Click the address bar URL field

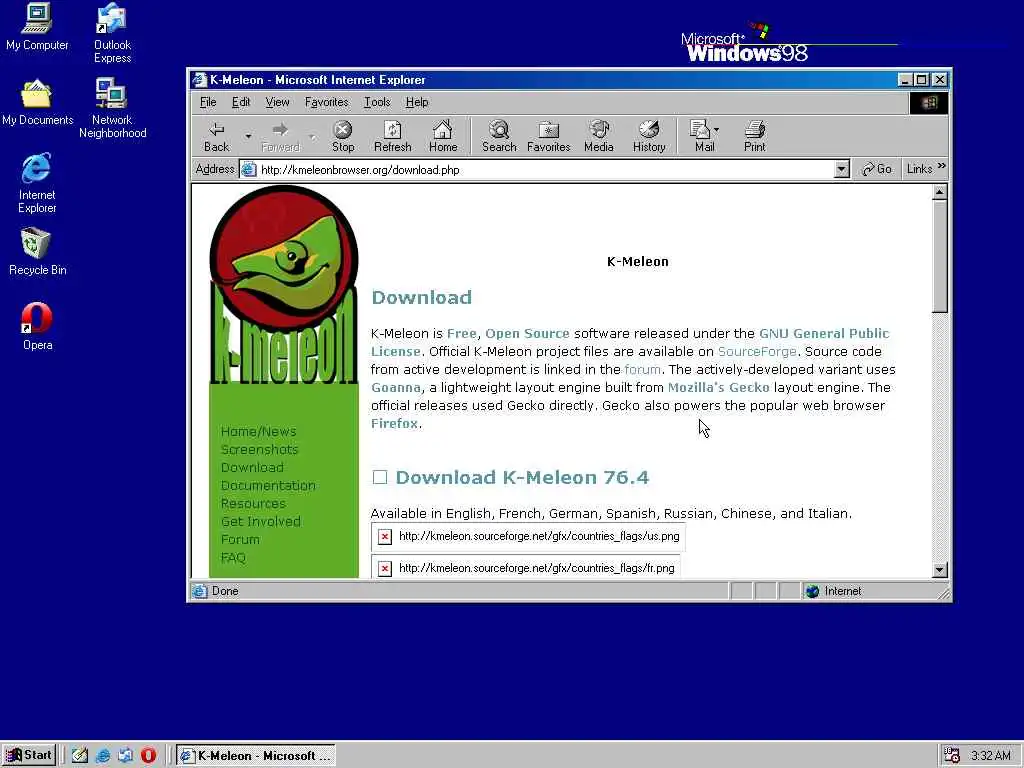pyautogui.click(x=545, y=170)
